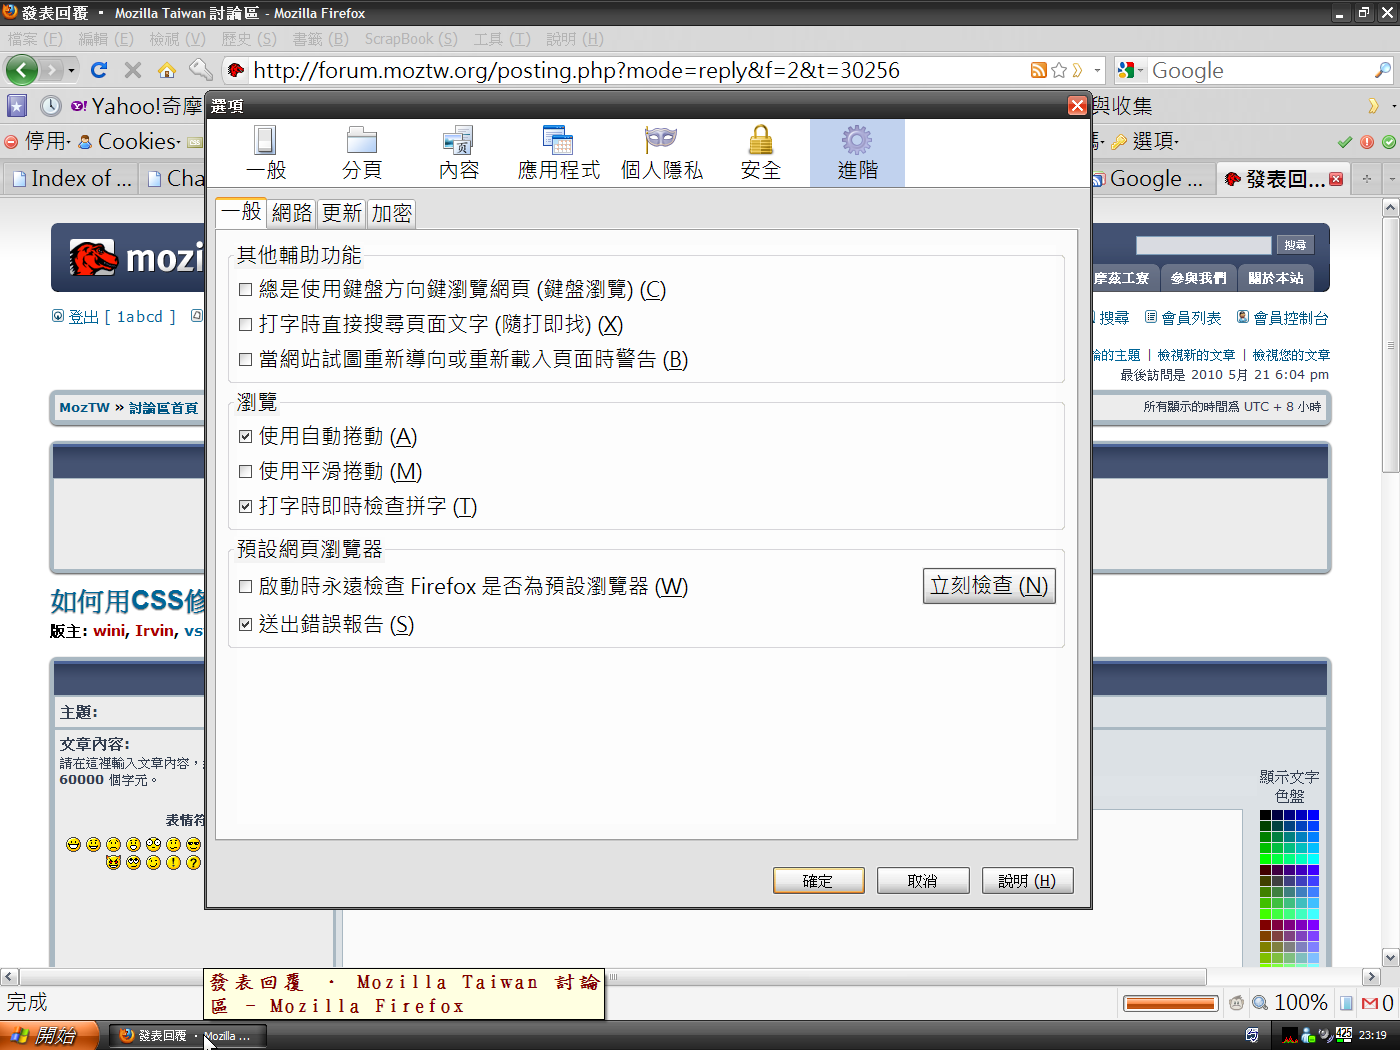Switch to the 一般 sub-tab in Advanced
This screenshot has width=1400, height=1050.
[x=241, y=211]
